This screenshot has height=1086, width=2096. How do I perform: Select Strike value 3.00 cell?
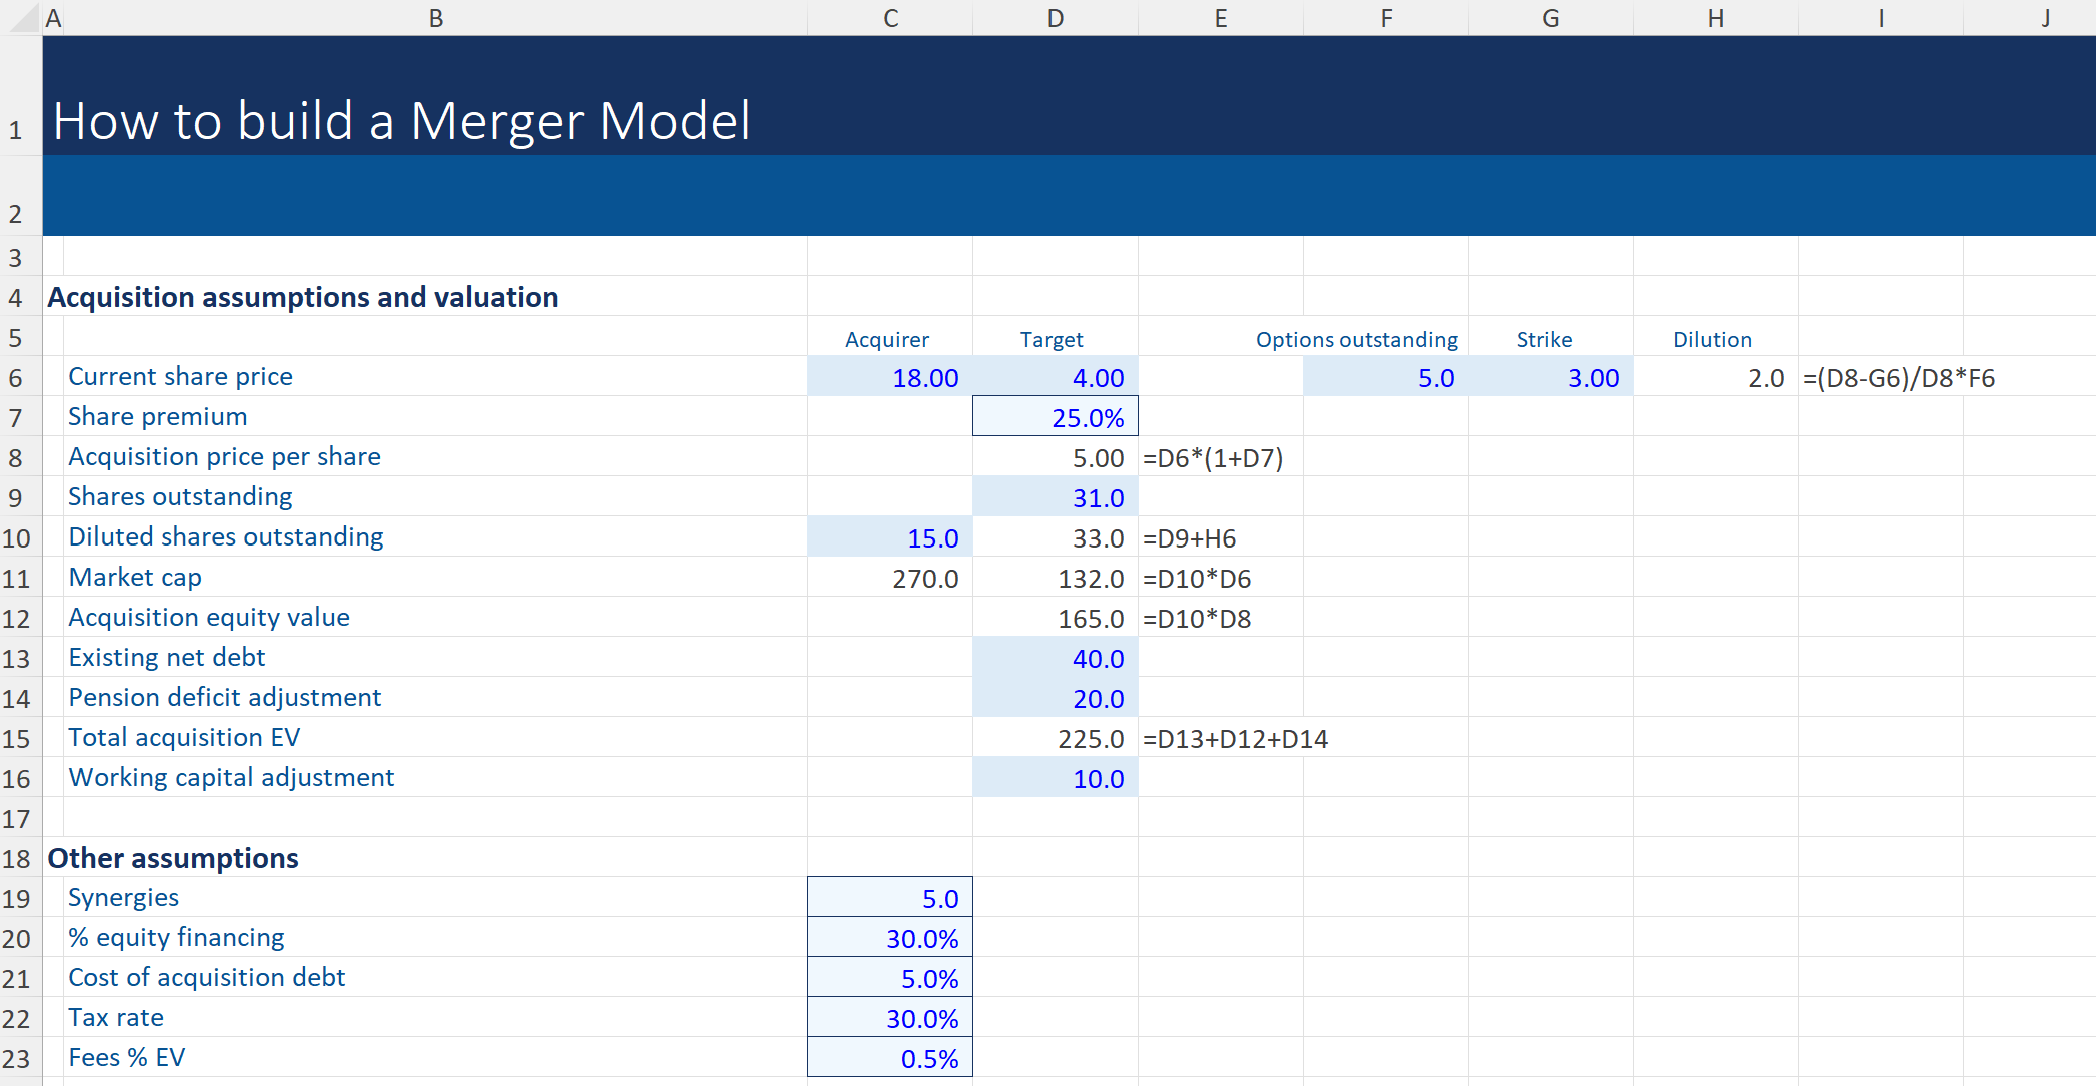coord(1550,377)
